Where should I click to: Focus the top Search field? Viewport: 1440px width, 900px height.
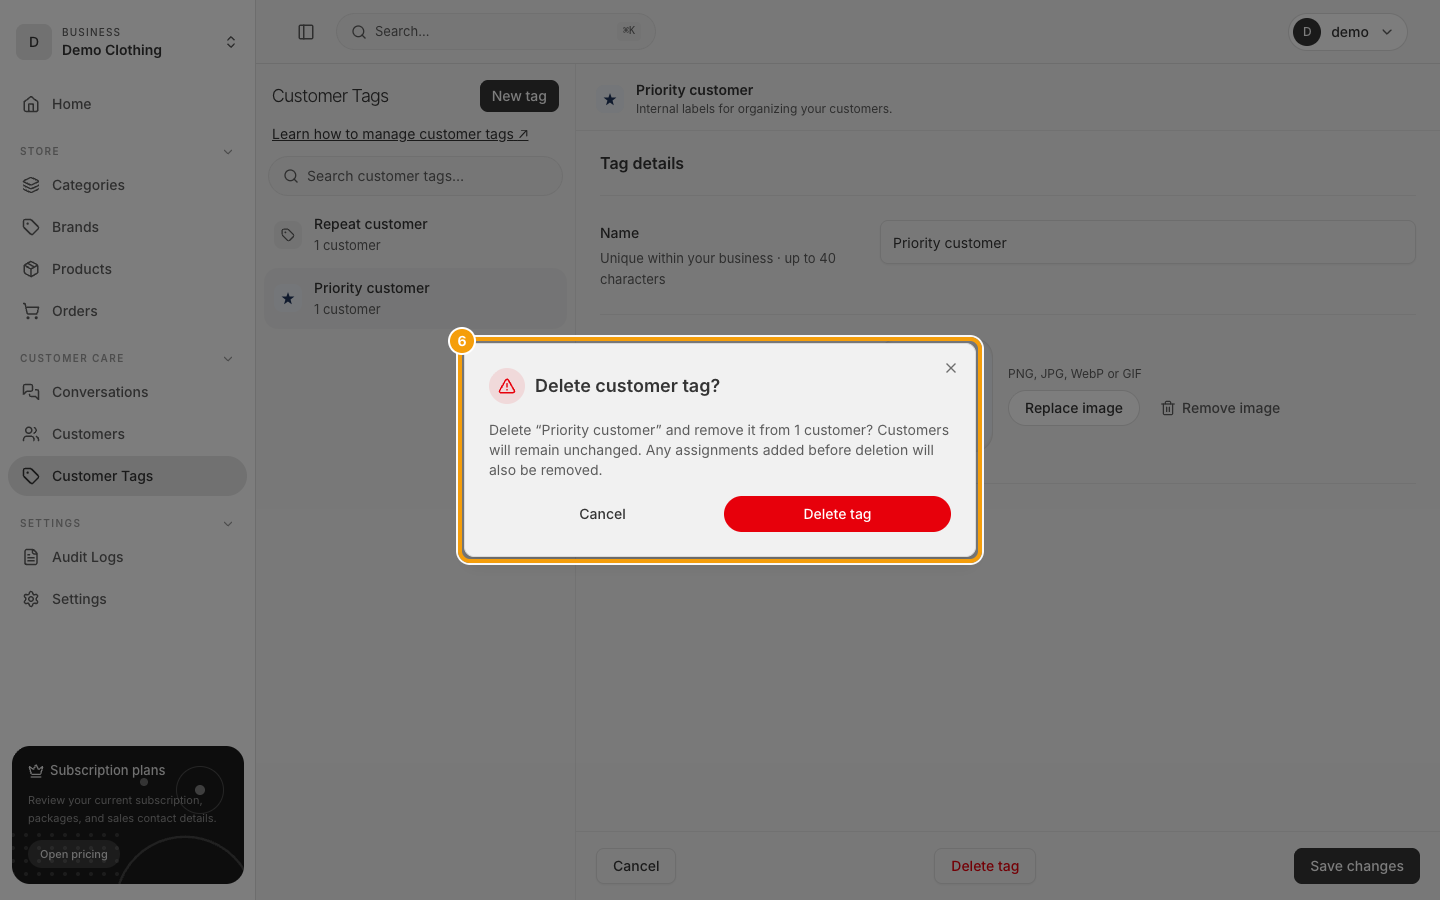[496, 32]
